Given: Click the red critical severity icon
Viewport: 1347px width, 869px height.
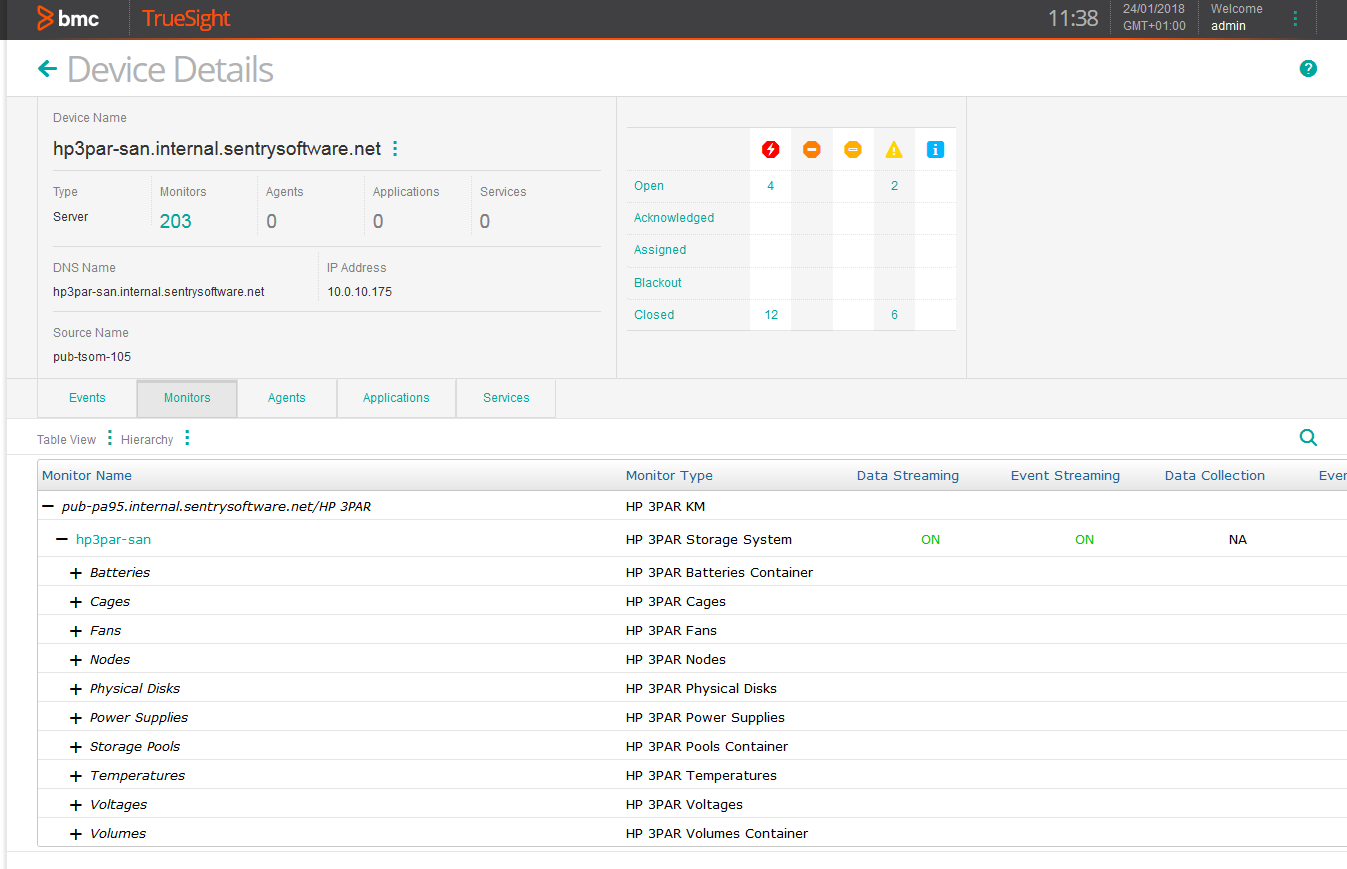Looking at the screenshot, I should tap(770, 149).
